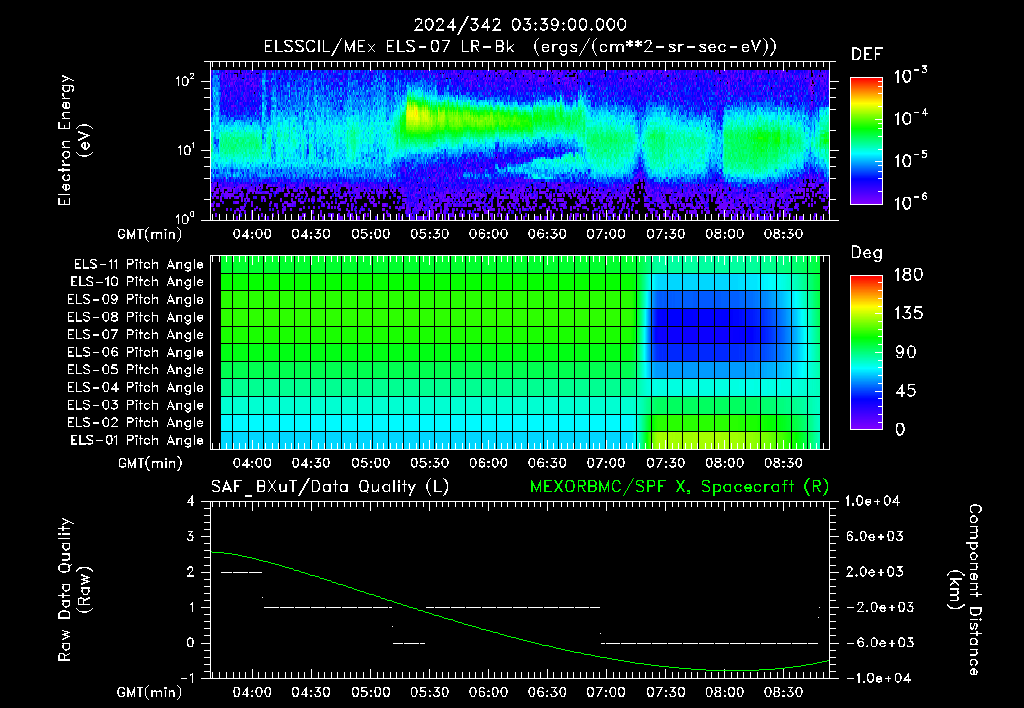Click the timestamp title 2024/342 03:39:00.000
This screenshot has width=1024, height=708.
point(520,25)
